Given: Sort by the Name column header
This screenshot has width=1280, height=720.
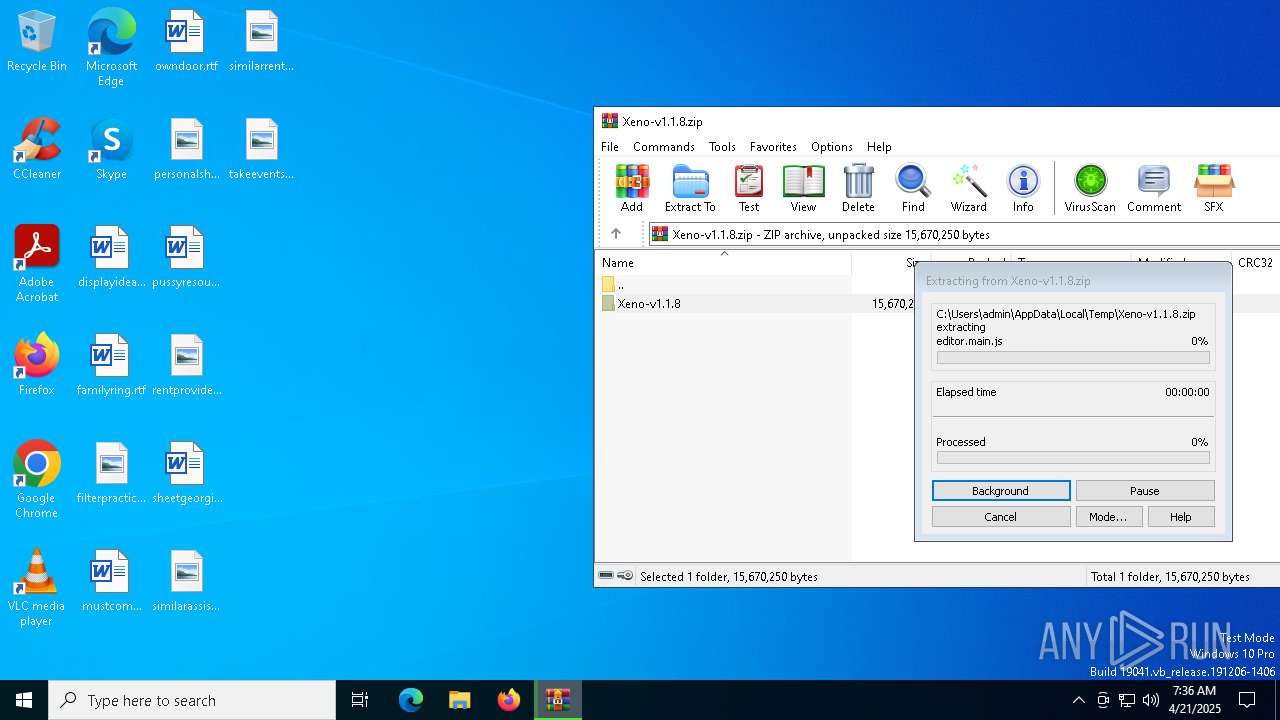Looking at the screenshot, I should coord(725,262).
